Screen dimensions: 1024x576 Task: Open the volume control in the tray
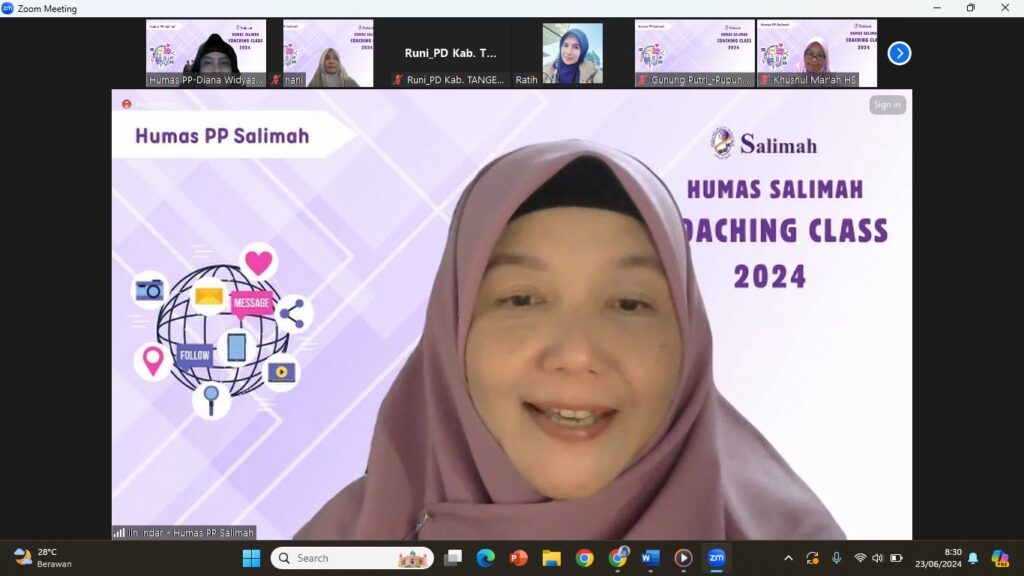tap(878, 558)
